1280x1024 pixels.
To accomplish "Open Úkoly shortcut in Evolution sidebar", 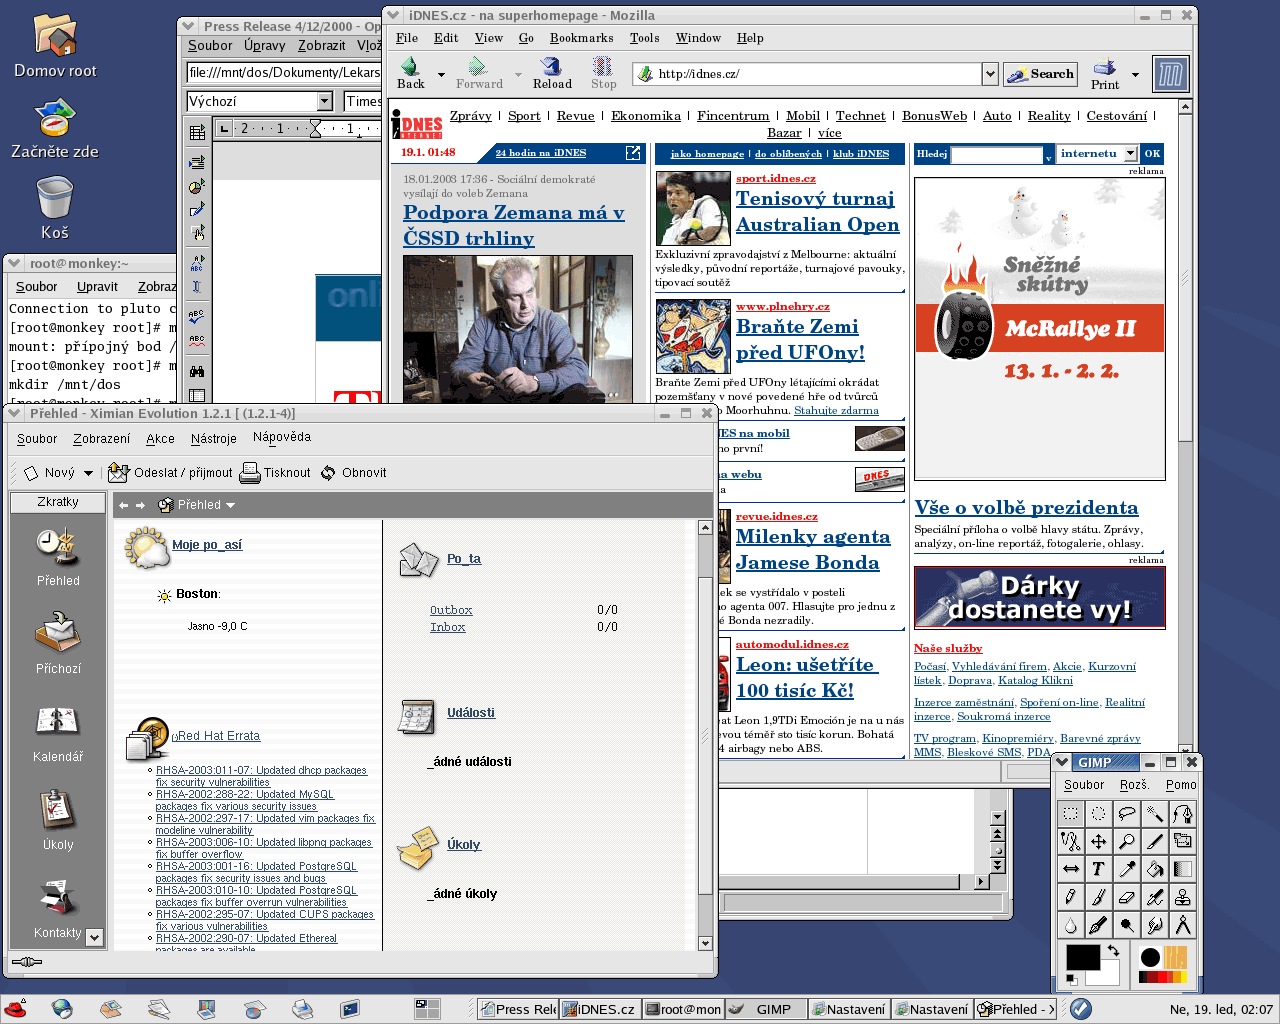I will tap(58, 821).
